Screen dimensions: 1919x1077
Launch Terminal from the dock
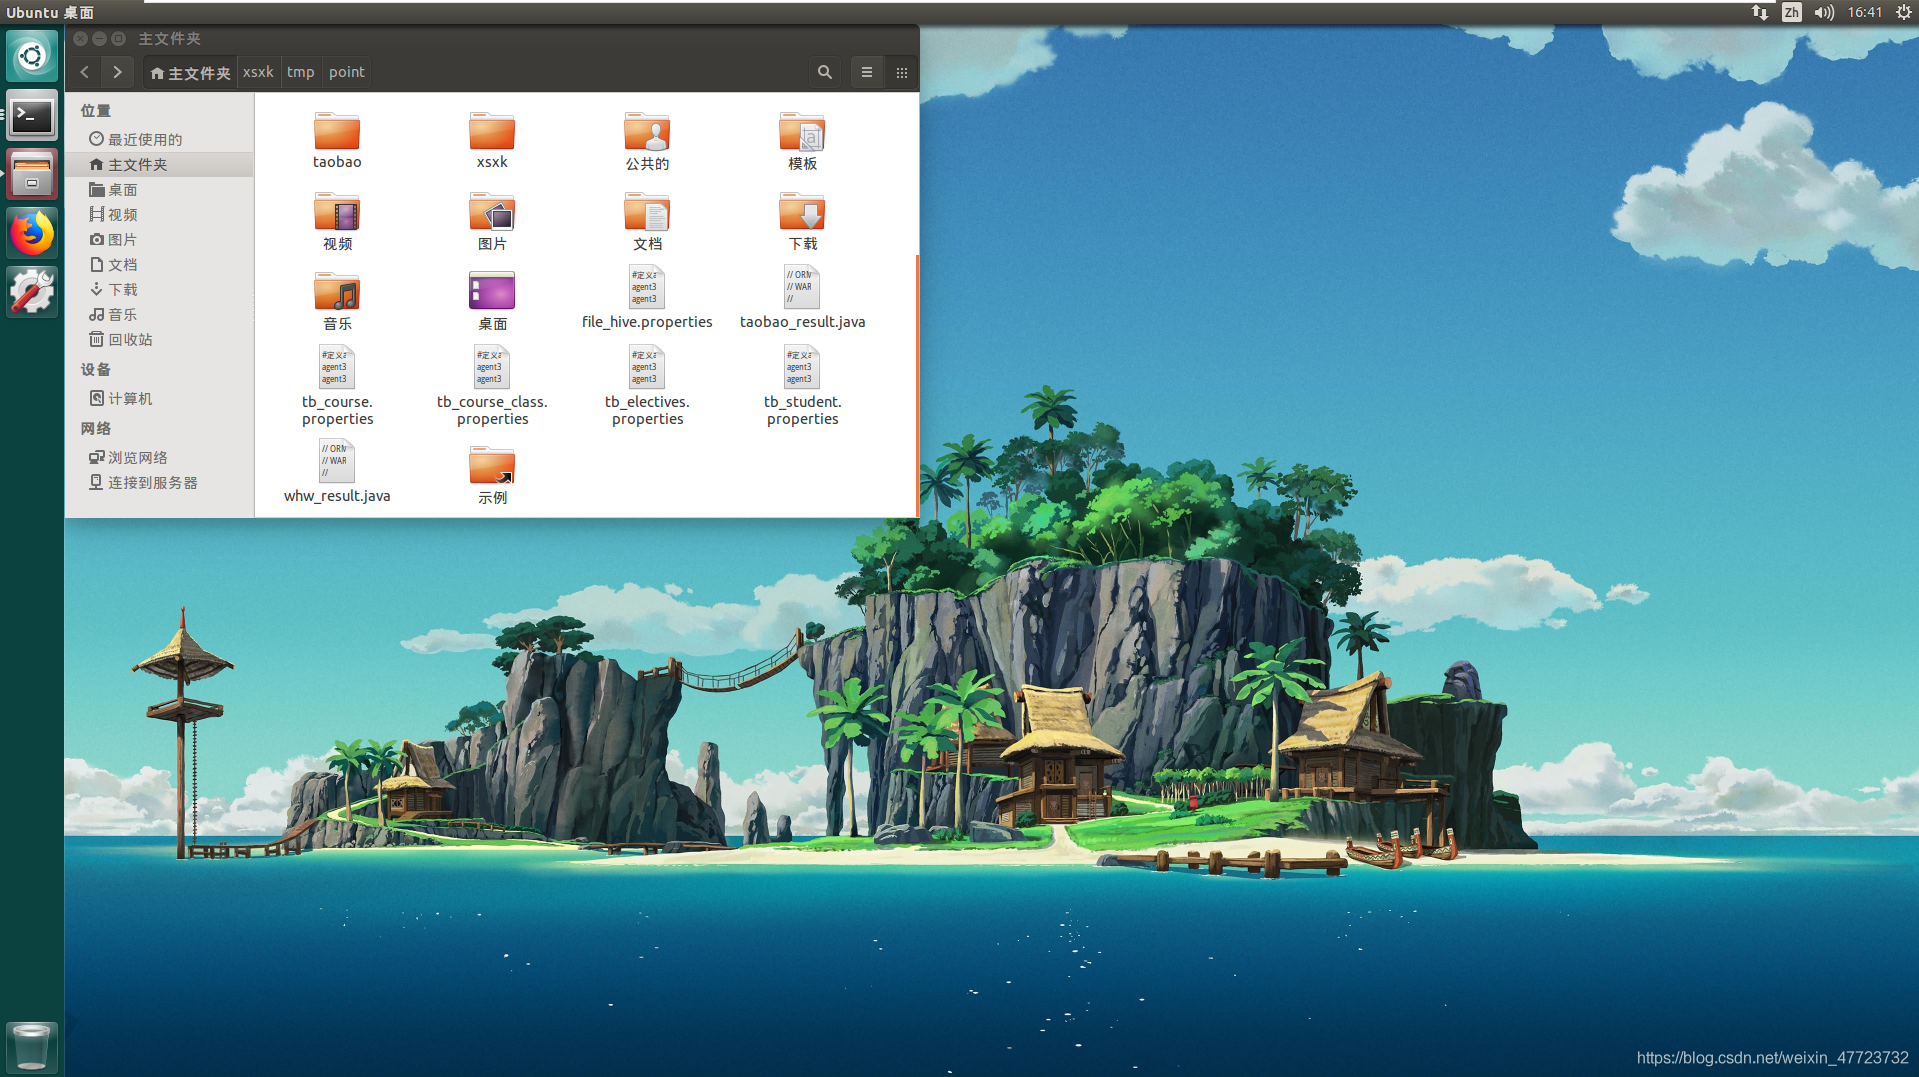coord(32,116)
